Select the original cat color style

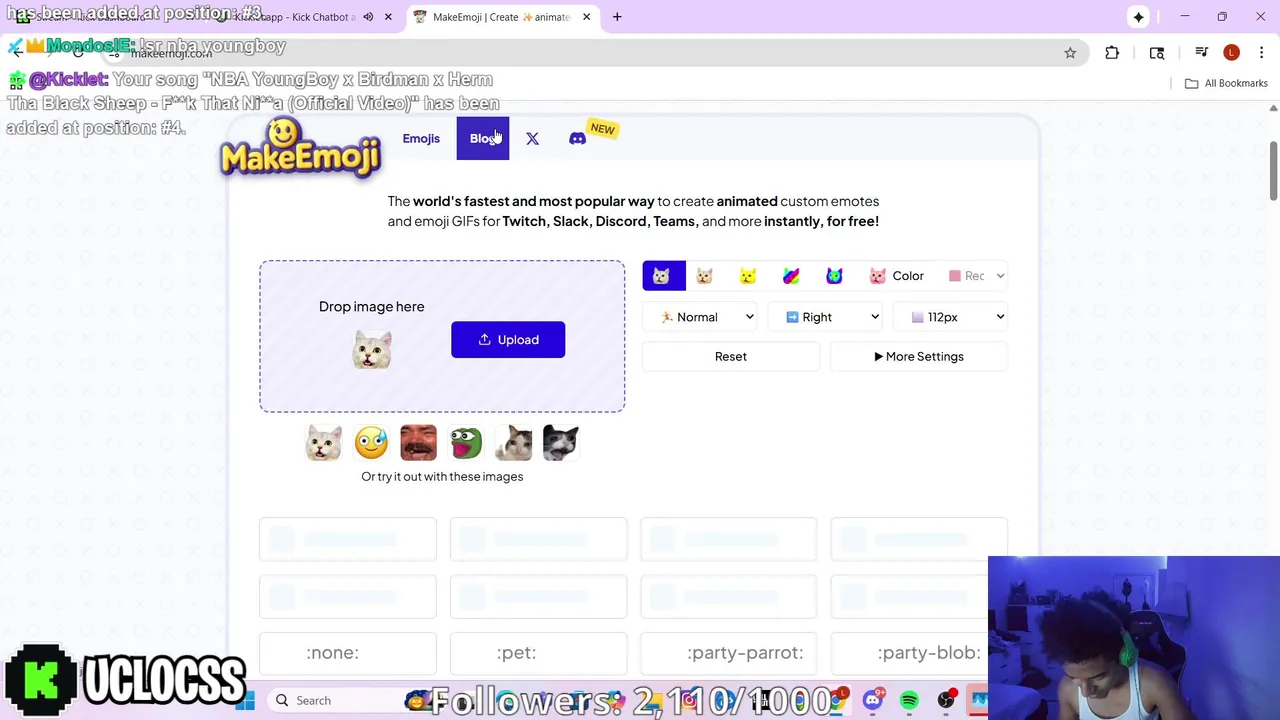663,276
